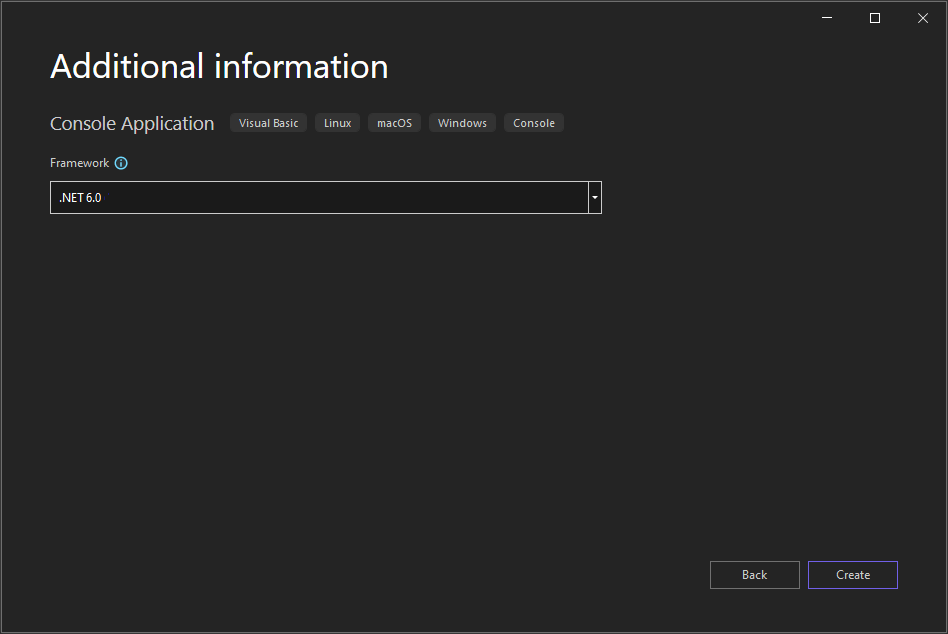Click the Additional information title
Image resolution: width=948 pixels, height=634 pixels.
pos(218,66)
